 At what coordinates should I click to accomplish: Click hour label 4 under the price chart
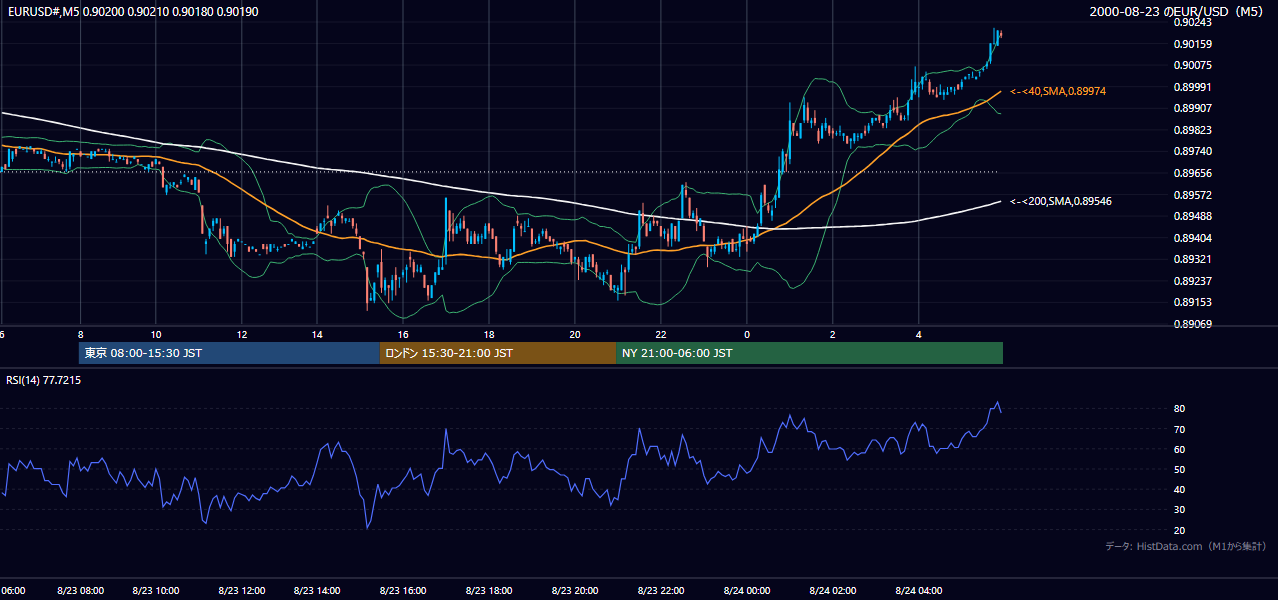tap(918, 334)
